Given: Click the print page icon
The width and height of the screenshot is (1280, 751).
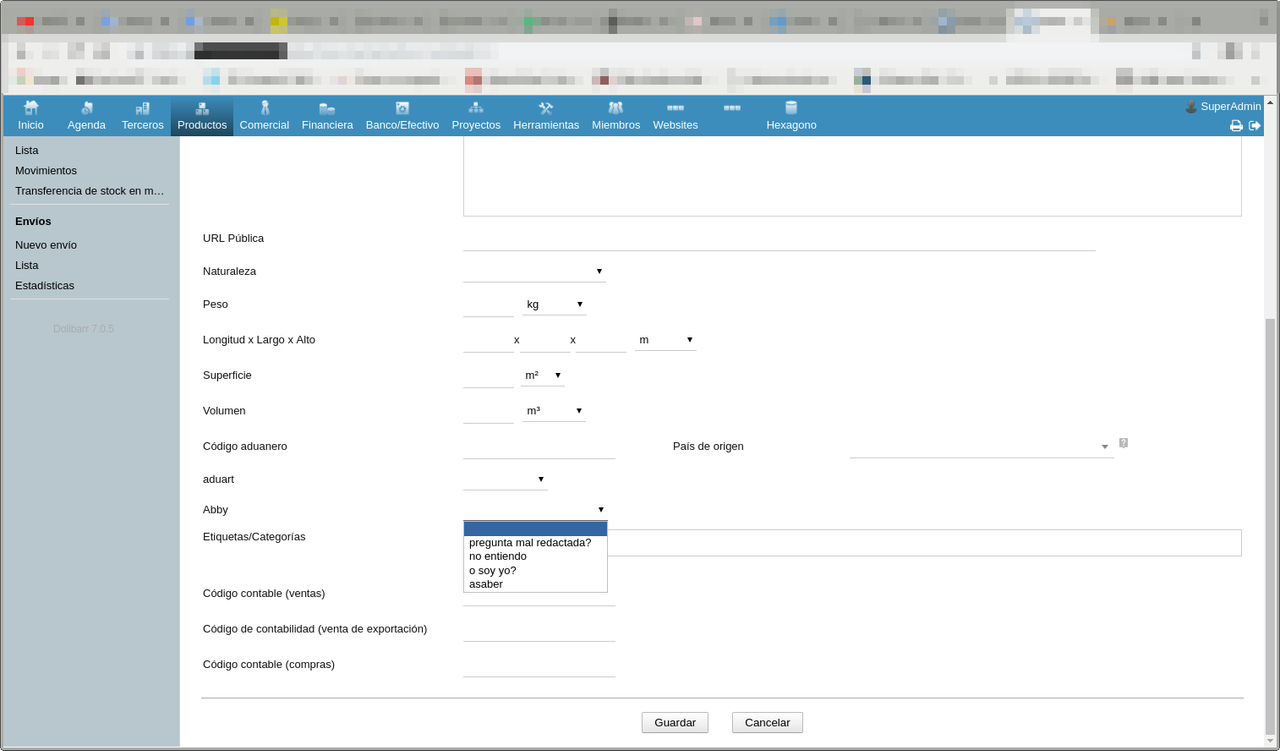Looking at the screenshot, I should pyautogui.click(x=1236, y=125).
